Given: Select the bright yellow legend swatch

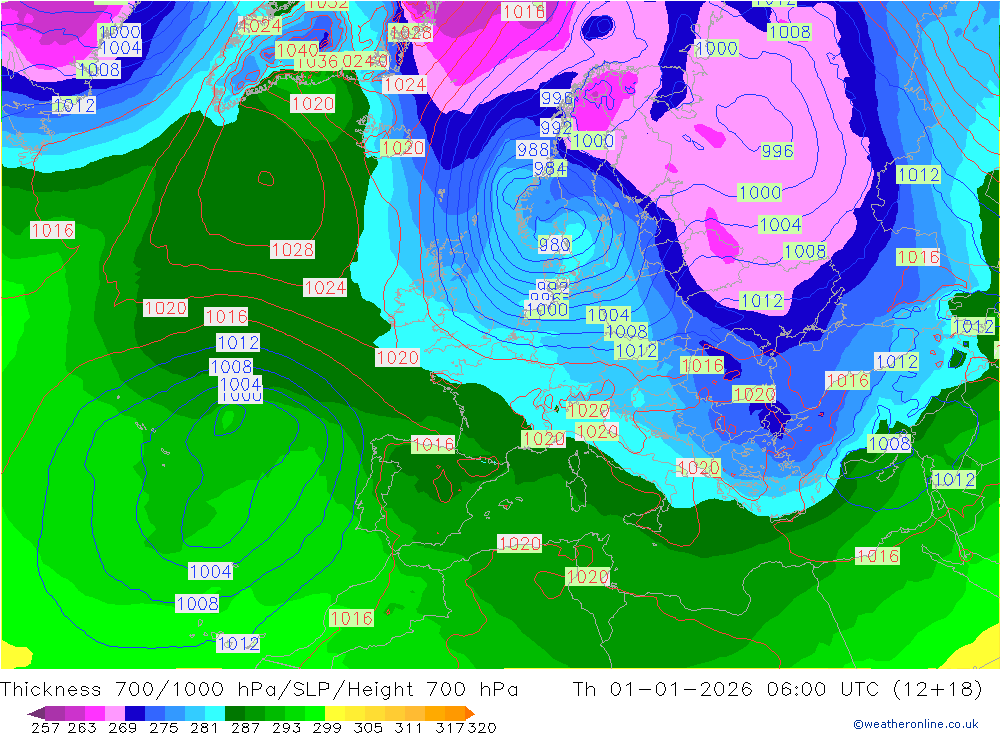Looking at the screenshot, I should [x=335, y=713].
